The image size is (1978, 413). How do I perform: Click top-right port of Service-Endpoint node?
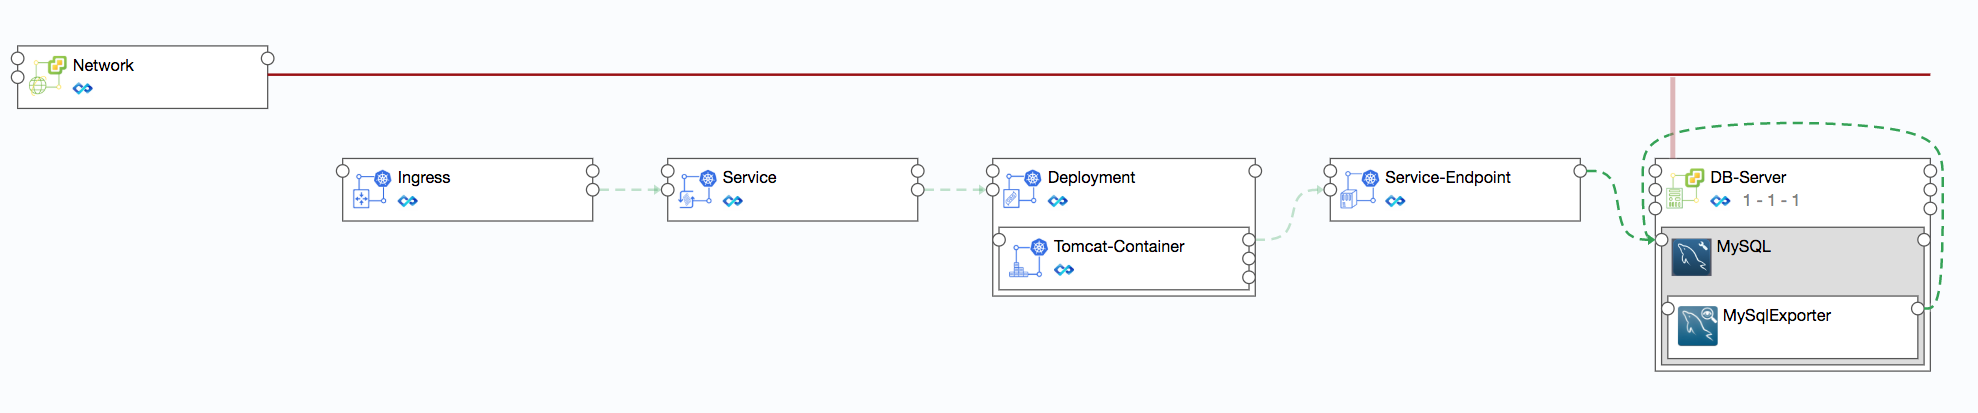1580,171
